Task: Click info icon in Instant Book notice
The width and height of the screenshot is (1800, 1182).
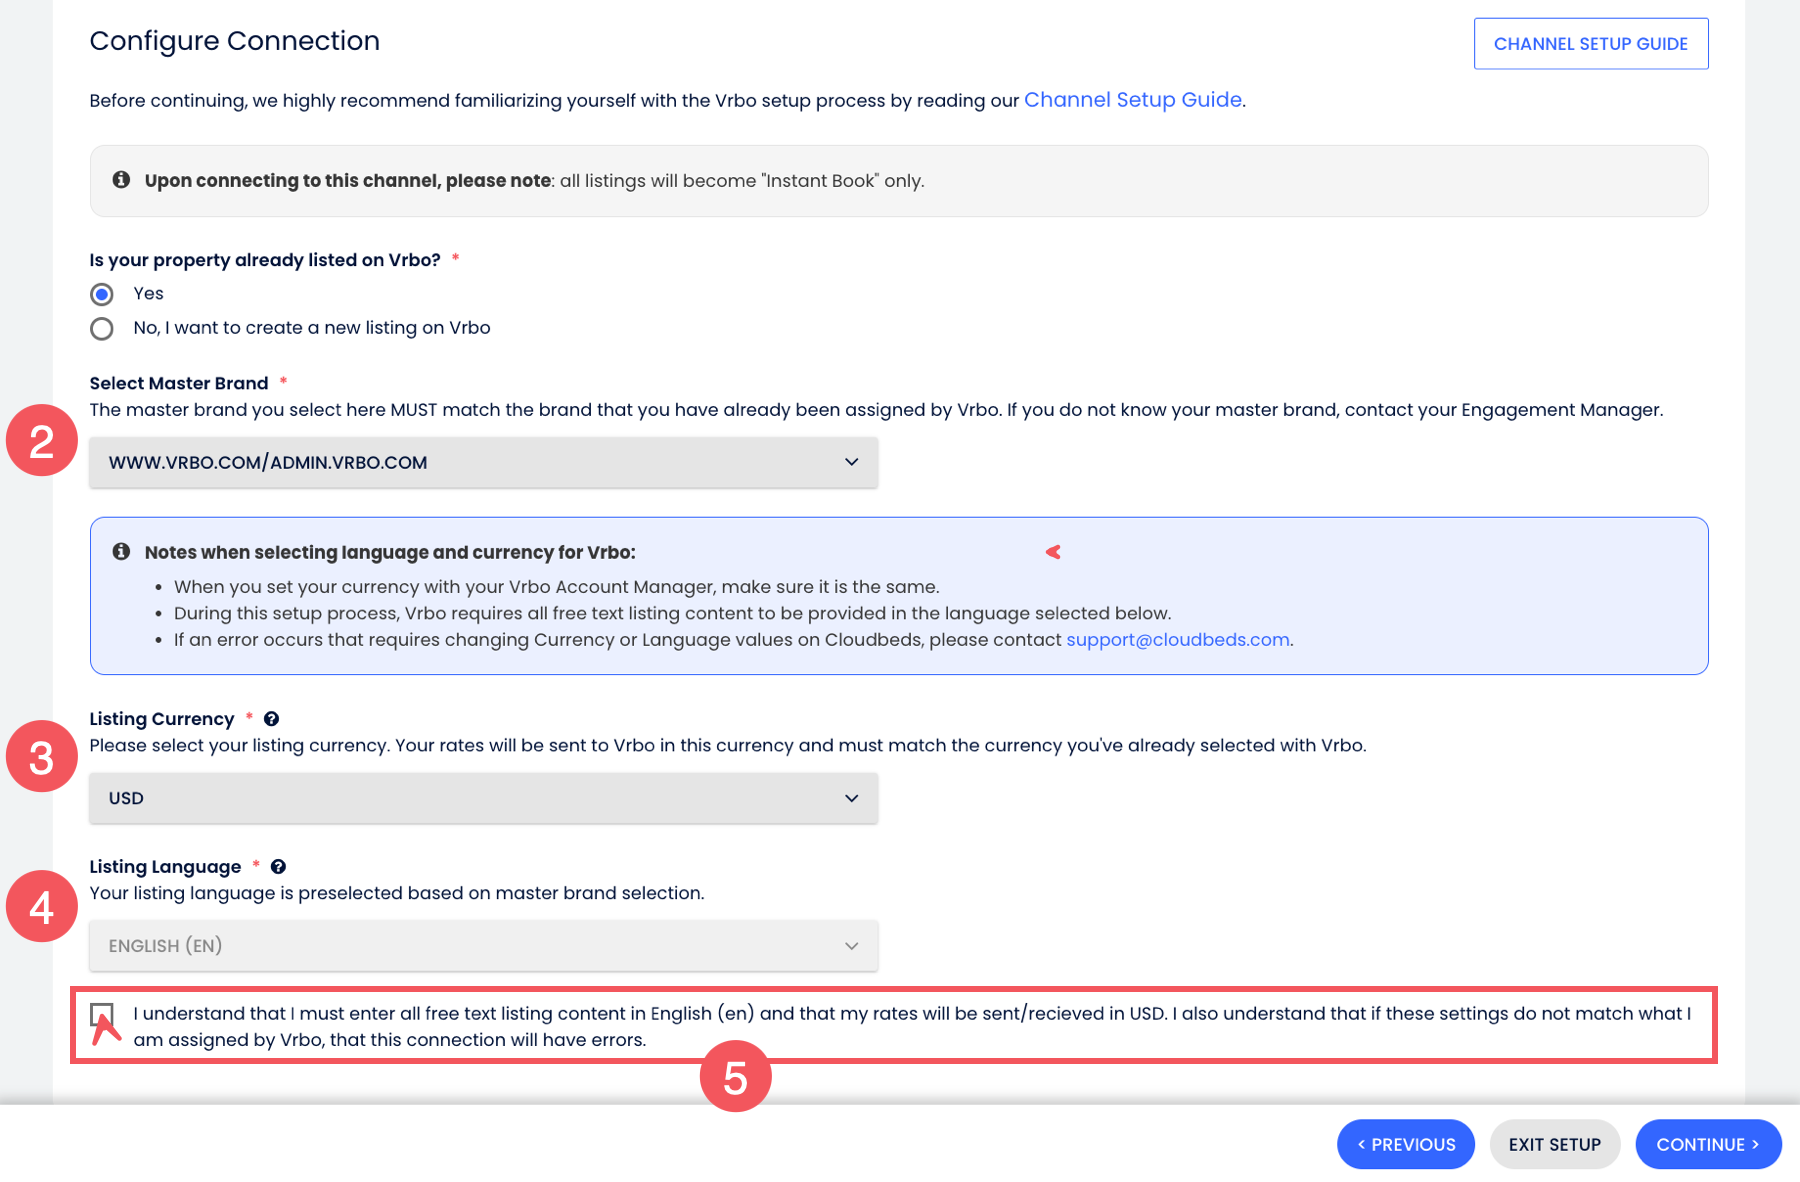Action: coord(121,180)
